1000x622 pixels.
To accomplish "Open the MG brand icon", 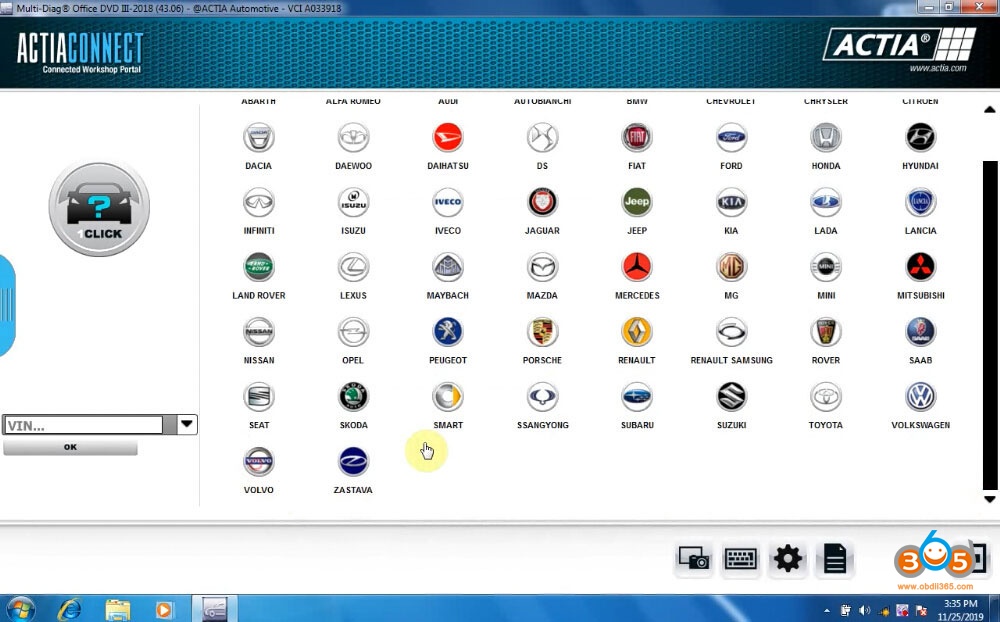I will tap(731, 267).
